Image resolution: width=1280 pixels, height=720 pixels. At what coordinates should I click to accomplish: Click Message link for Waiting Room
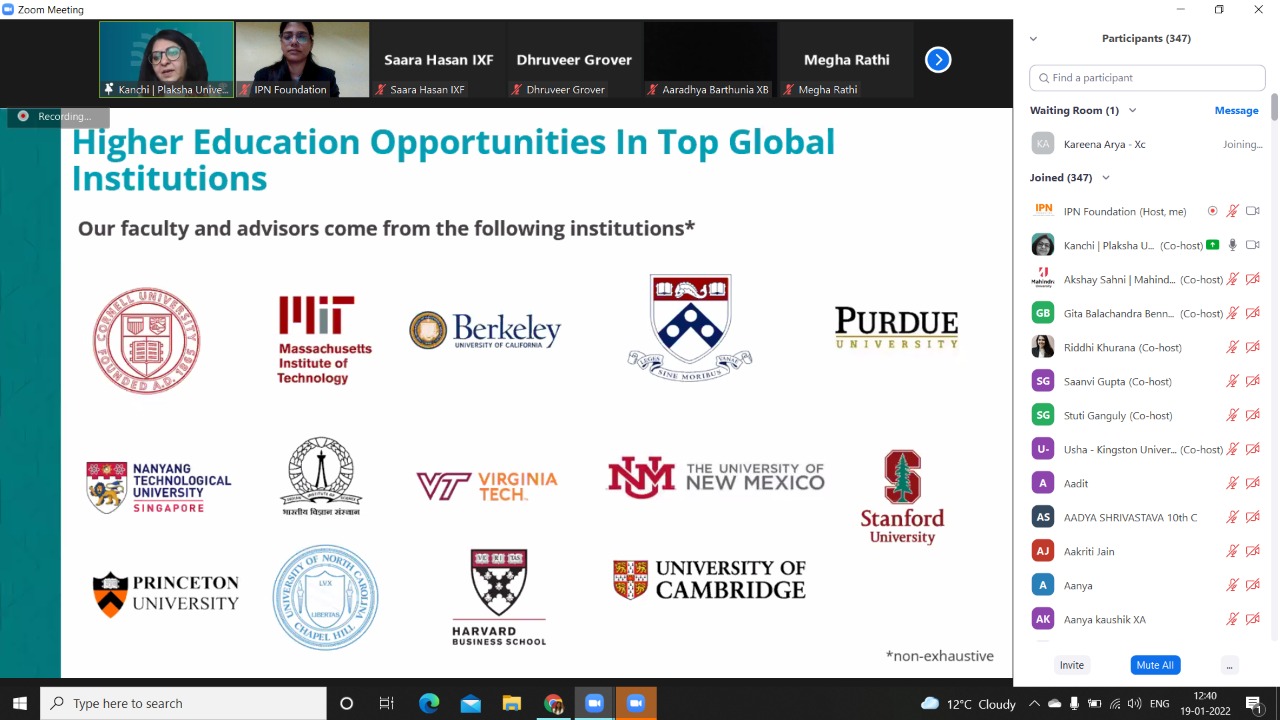[x=1236, y=111]
